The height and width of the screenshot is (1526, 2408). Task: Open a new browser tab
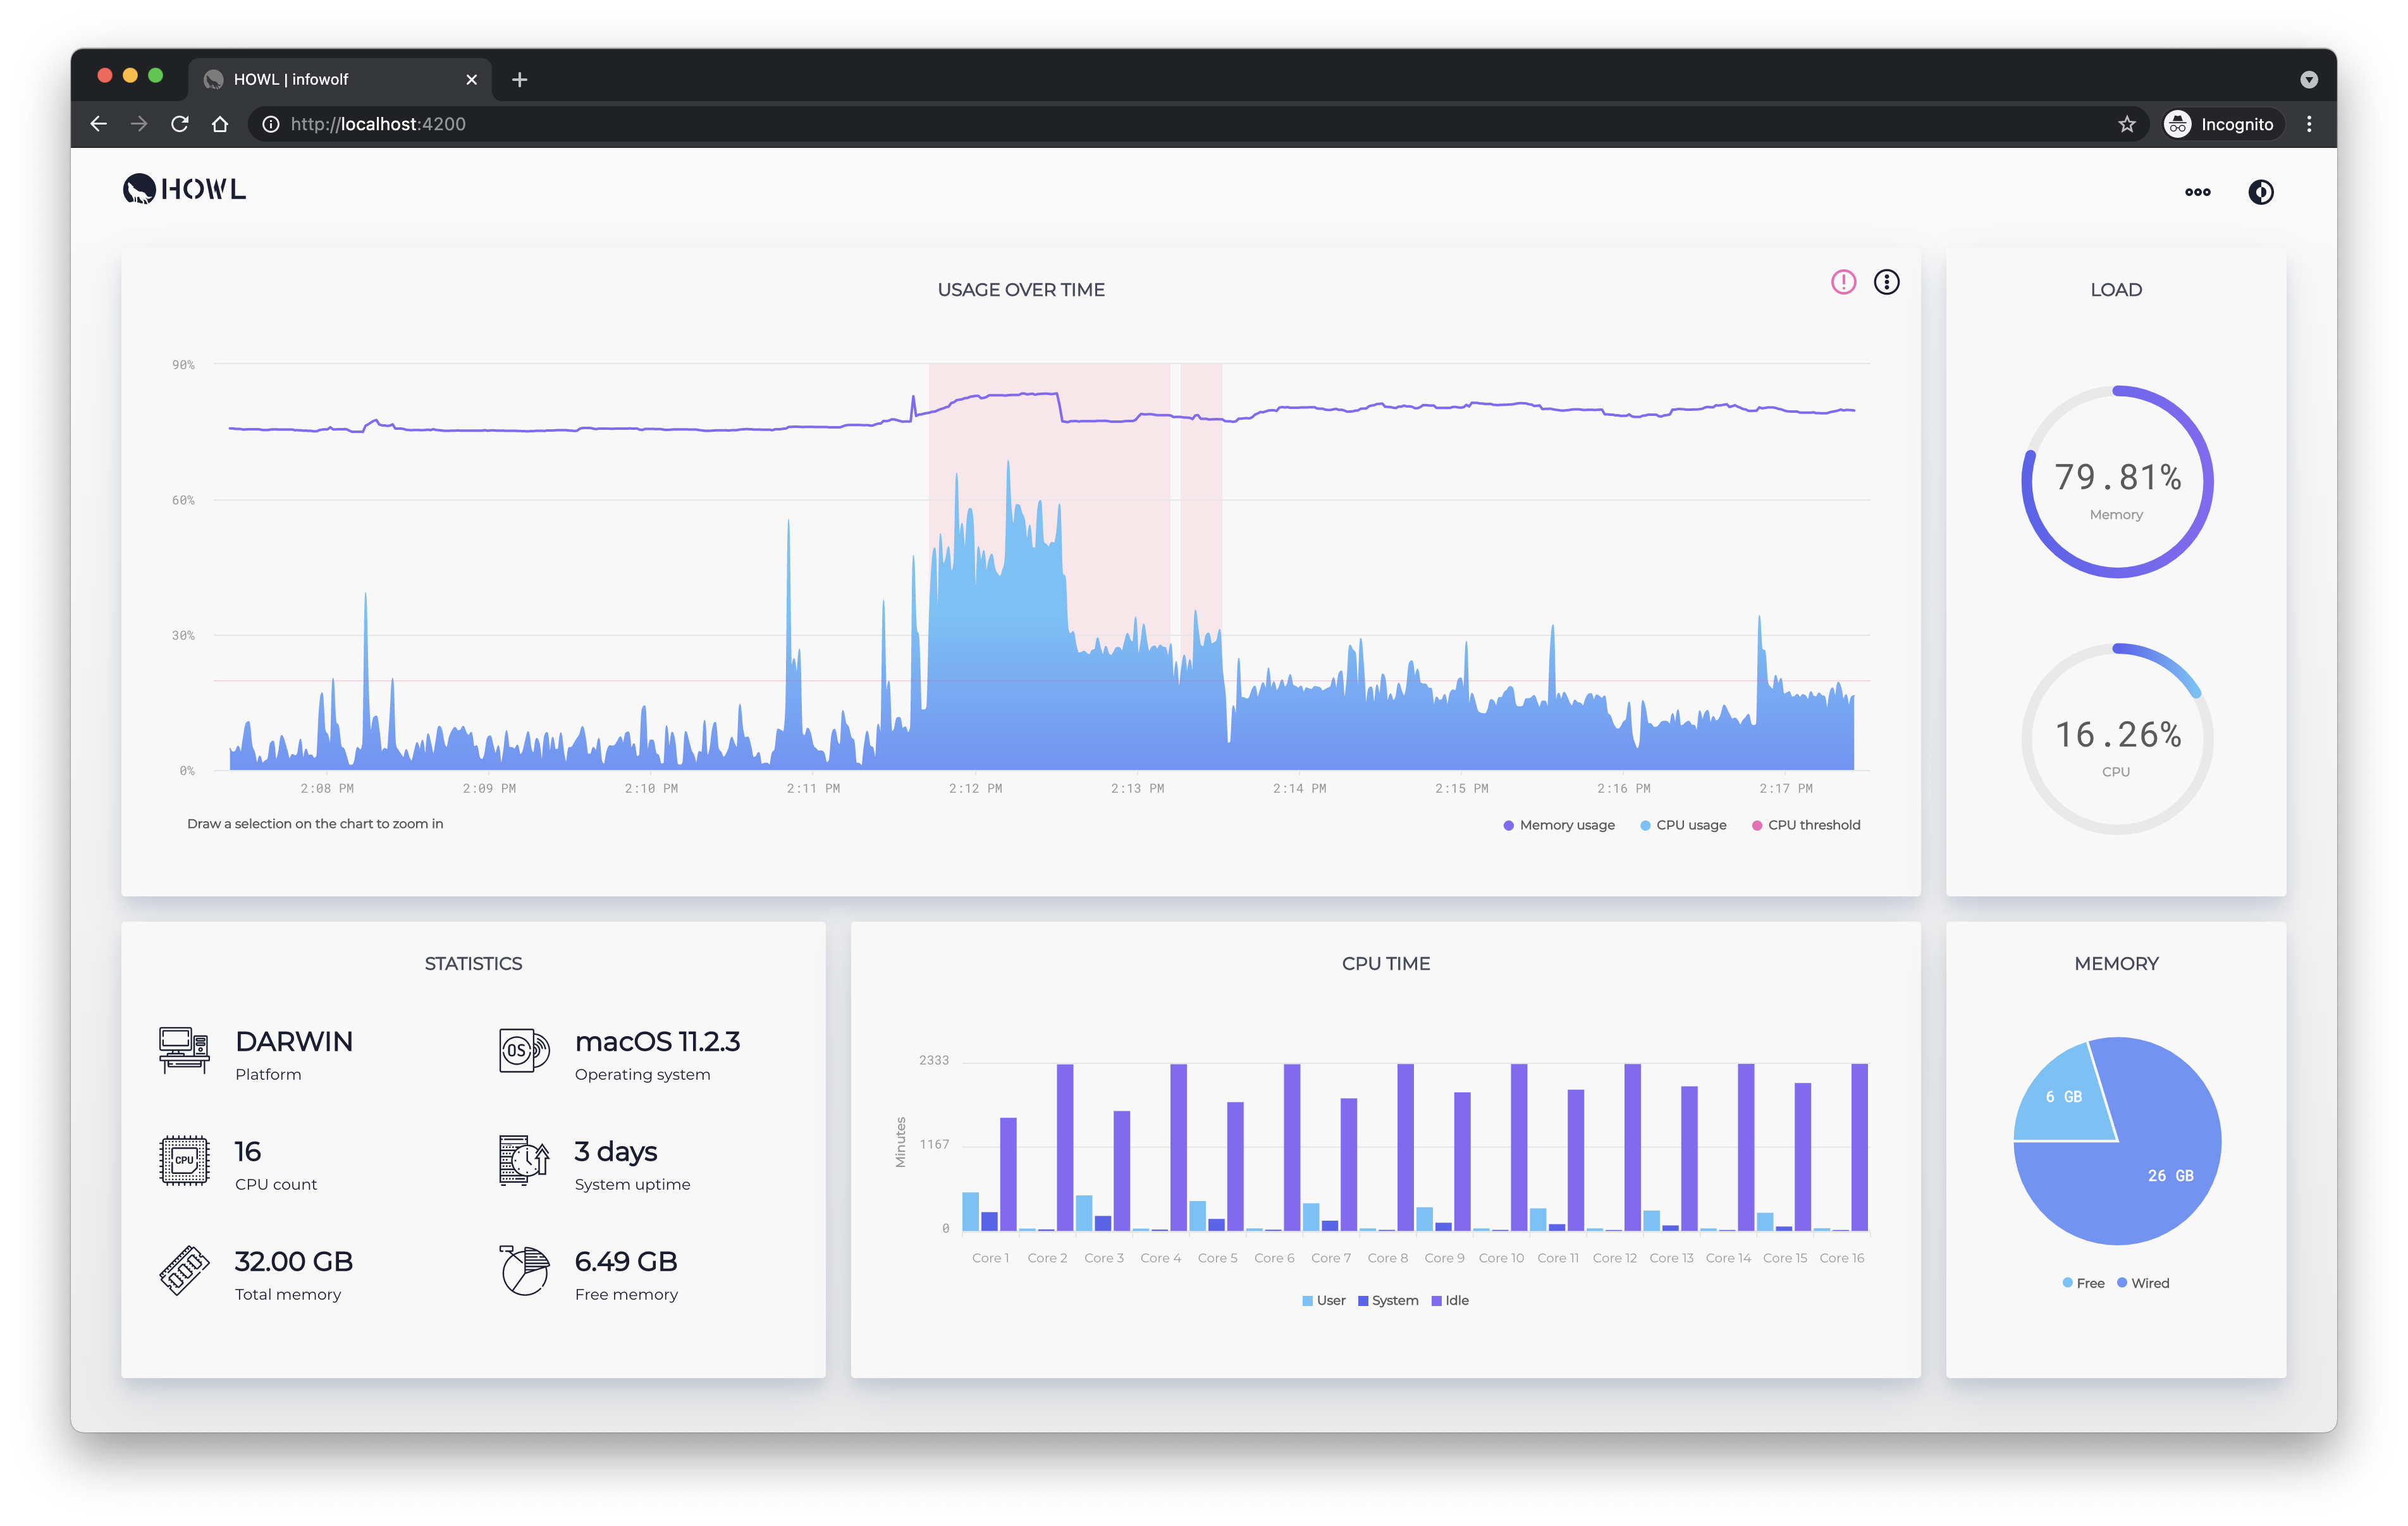[519, 79]
